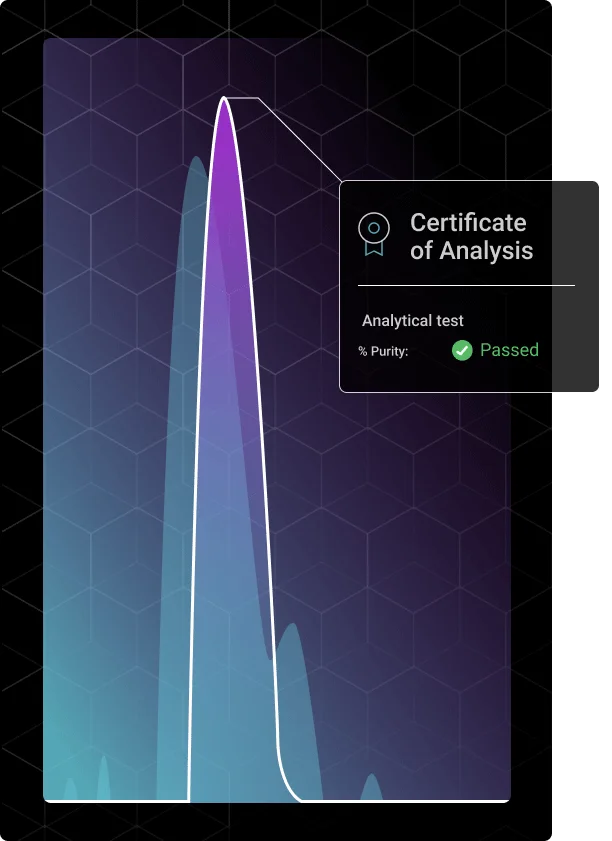Click the green Passed checkmark icon

[x=462, y=350]
